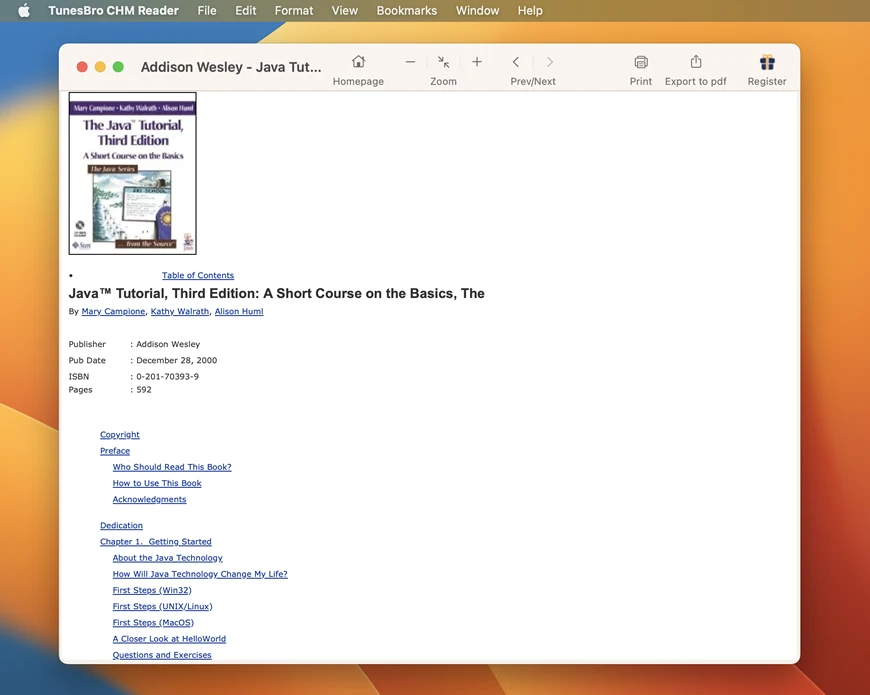The width and height of the screenshot is (870, 695).
Task: Open the Preface section
Action: coord(114,450)
